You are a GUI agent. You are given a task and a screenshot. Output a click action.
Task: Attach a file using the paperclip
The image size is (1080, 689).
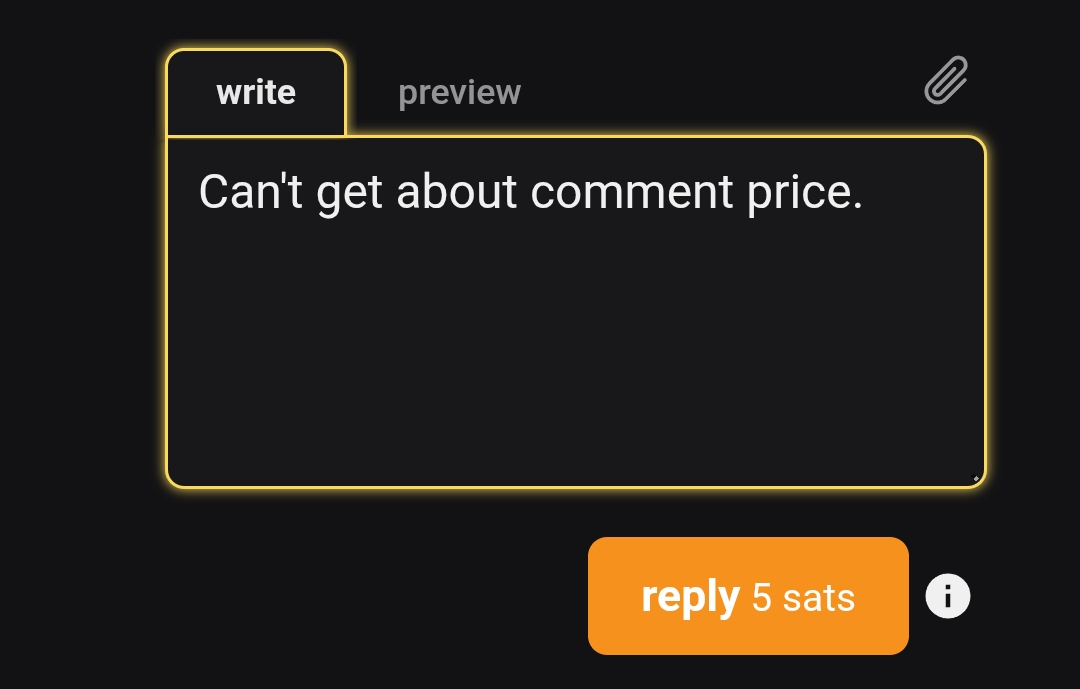pos(945,80)
